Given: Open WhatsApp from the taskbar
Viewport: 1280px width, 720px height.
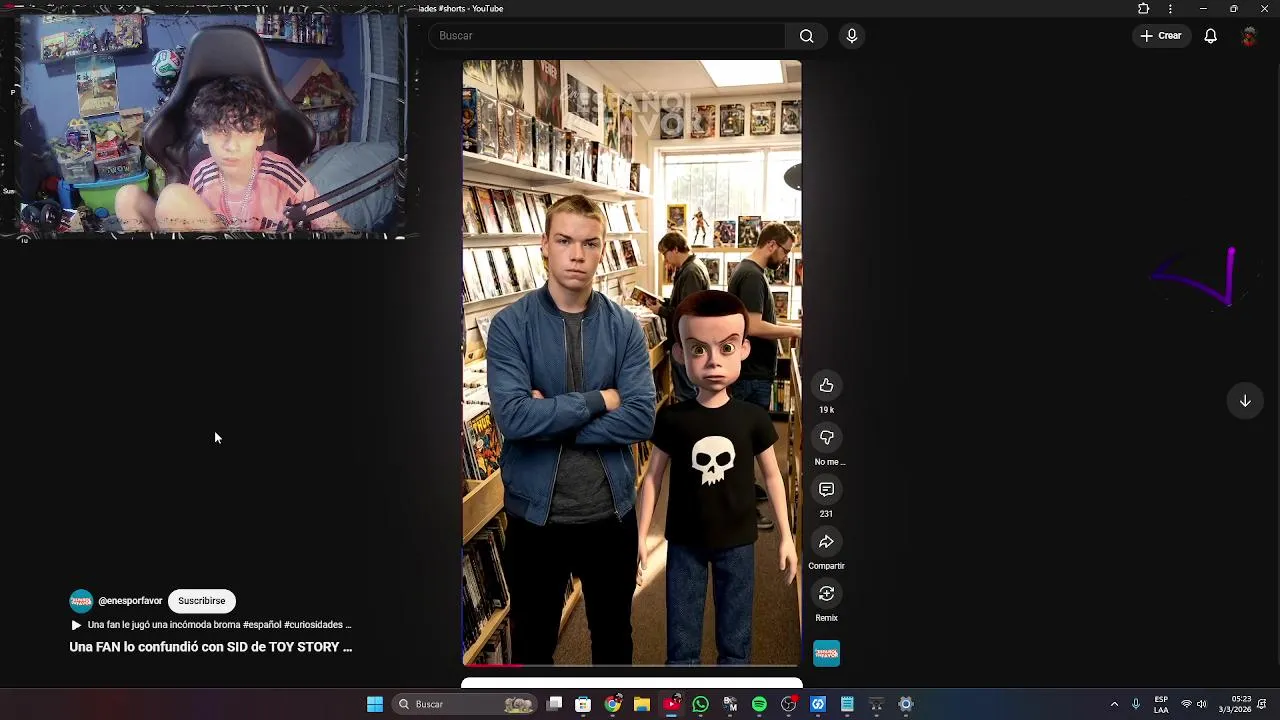Looking at the screenshot, I should pos(701,704).
